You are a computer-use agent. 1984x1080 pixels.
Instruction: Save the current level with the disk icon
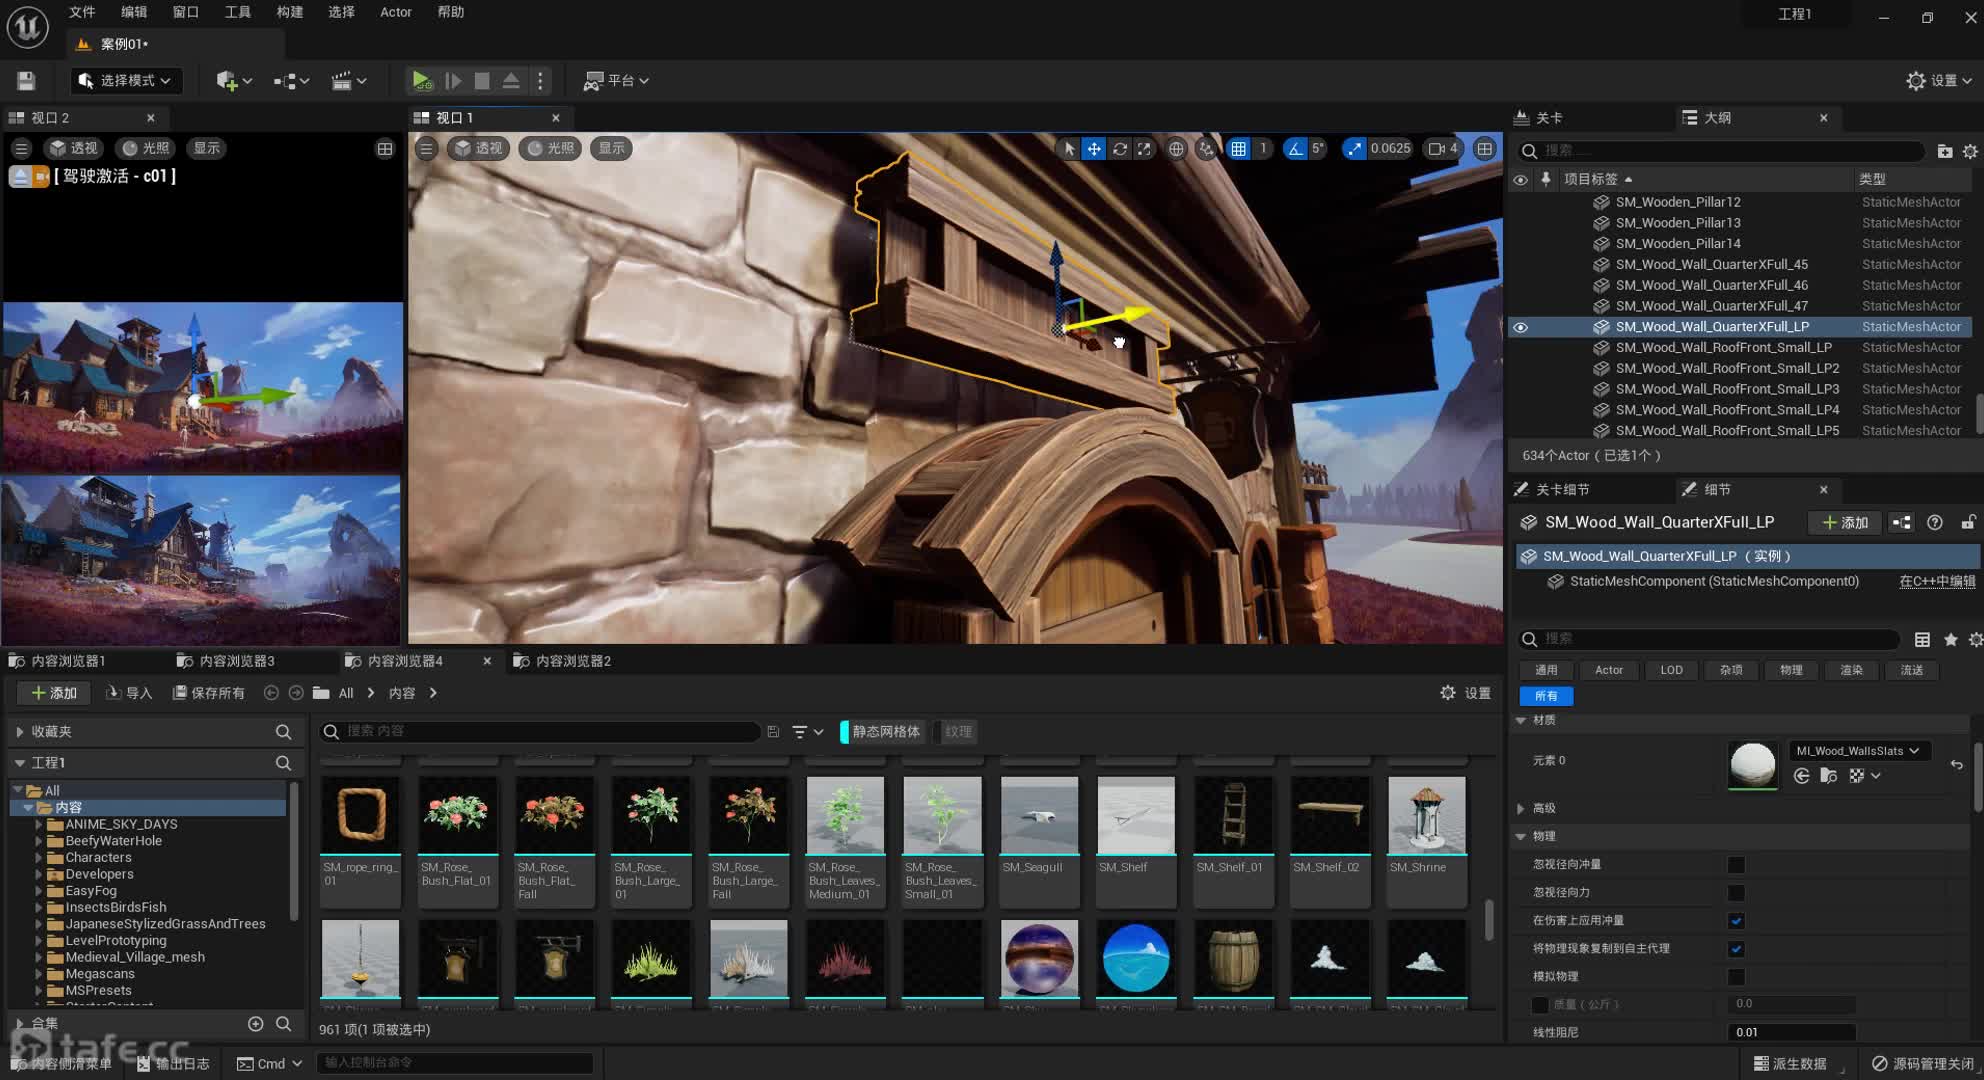point(26,81)
